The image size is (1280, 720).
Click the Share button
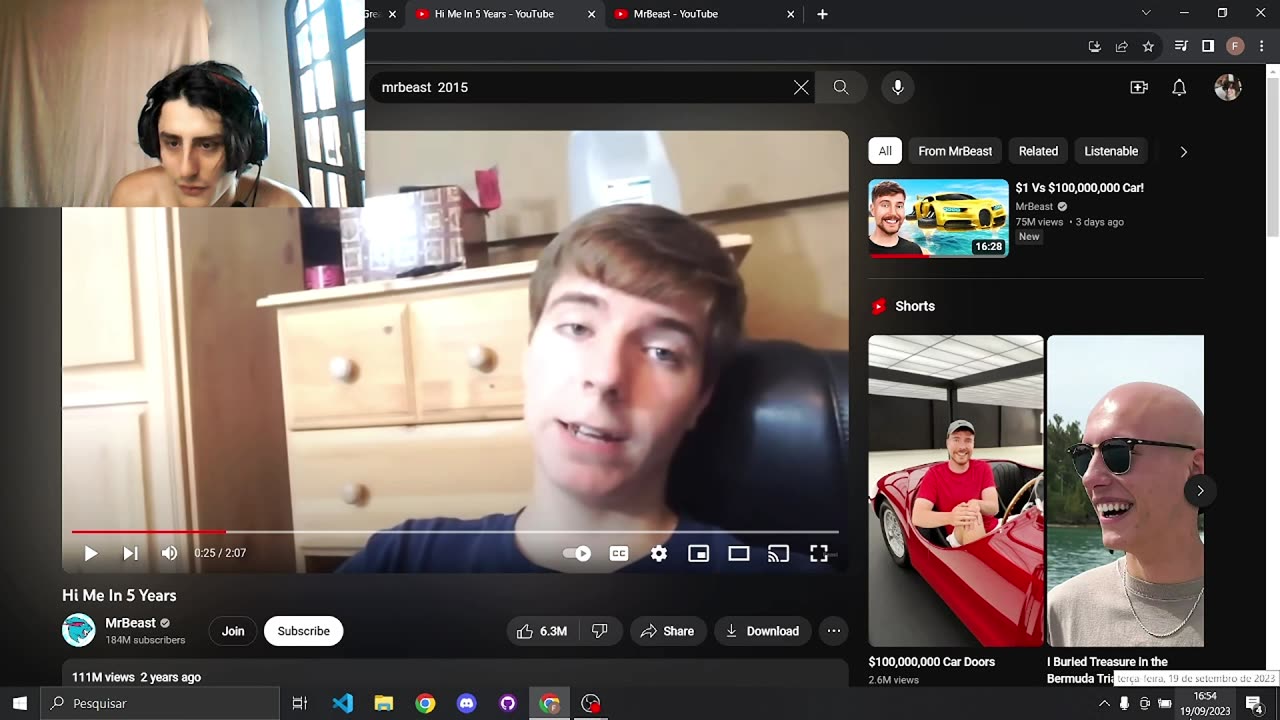(x=667, y=631)
